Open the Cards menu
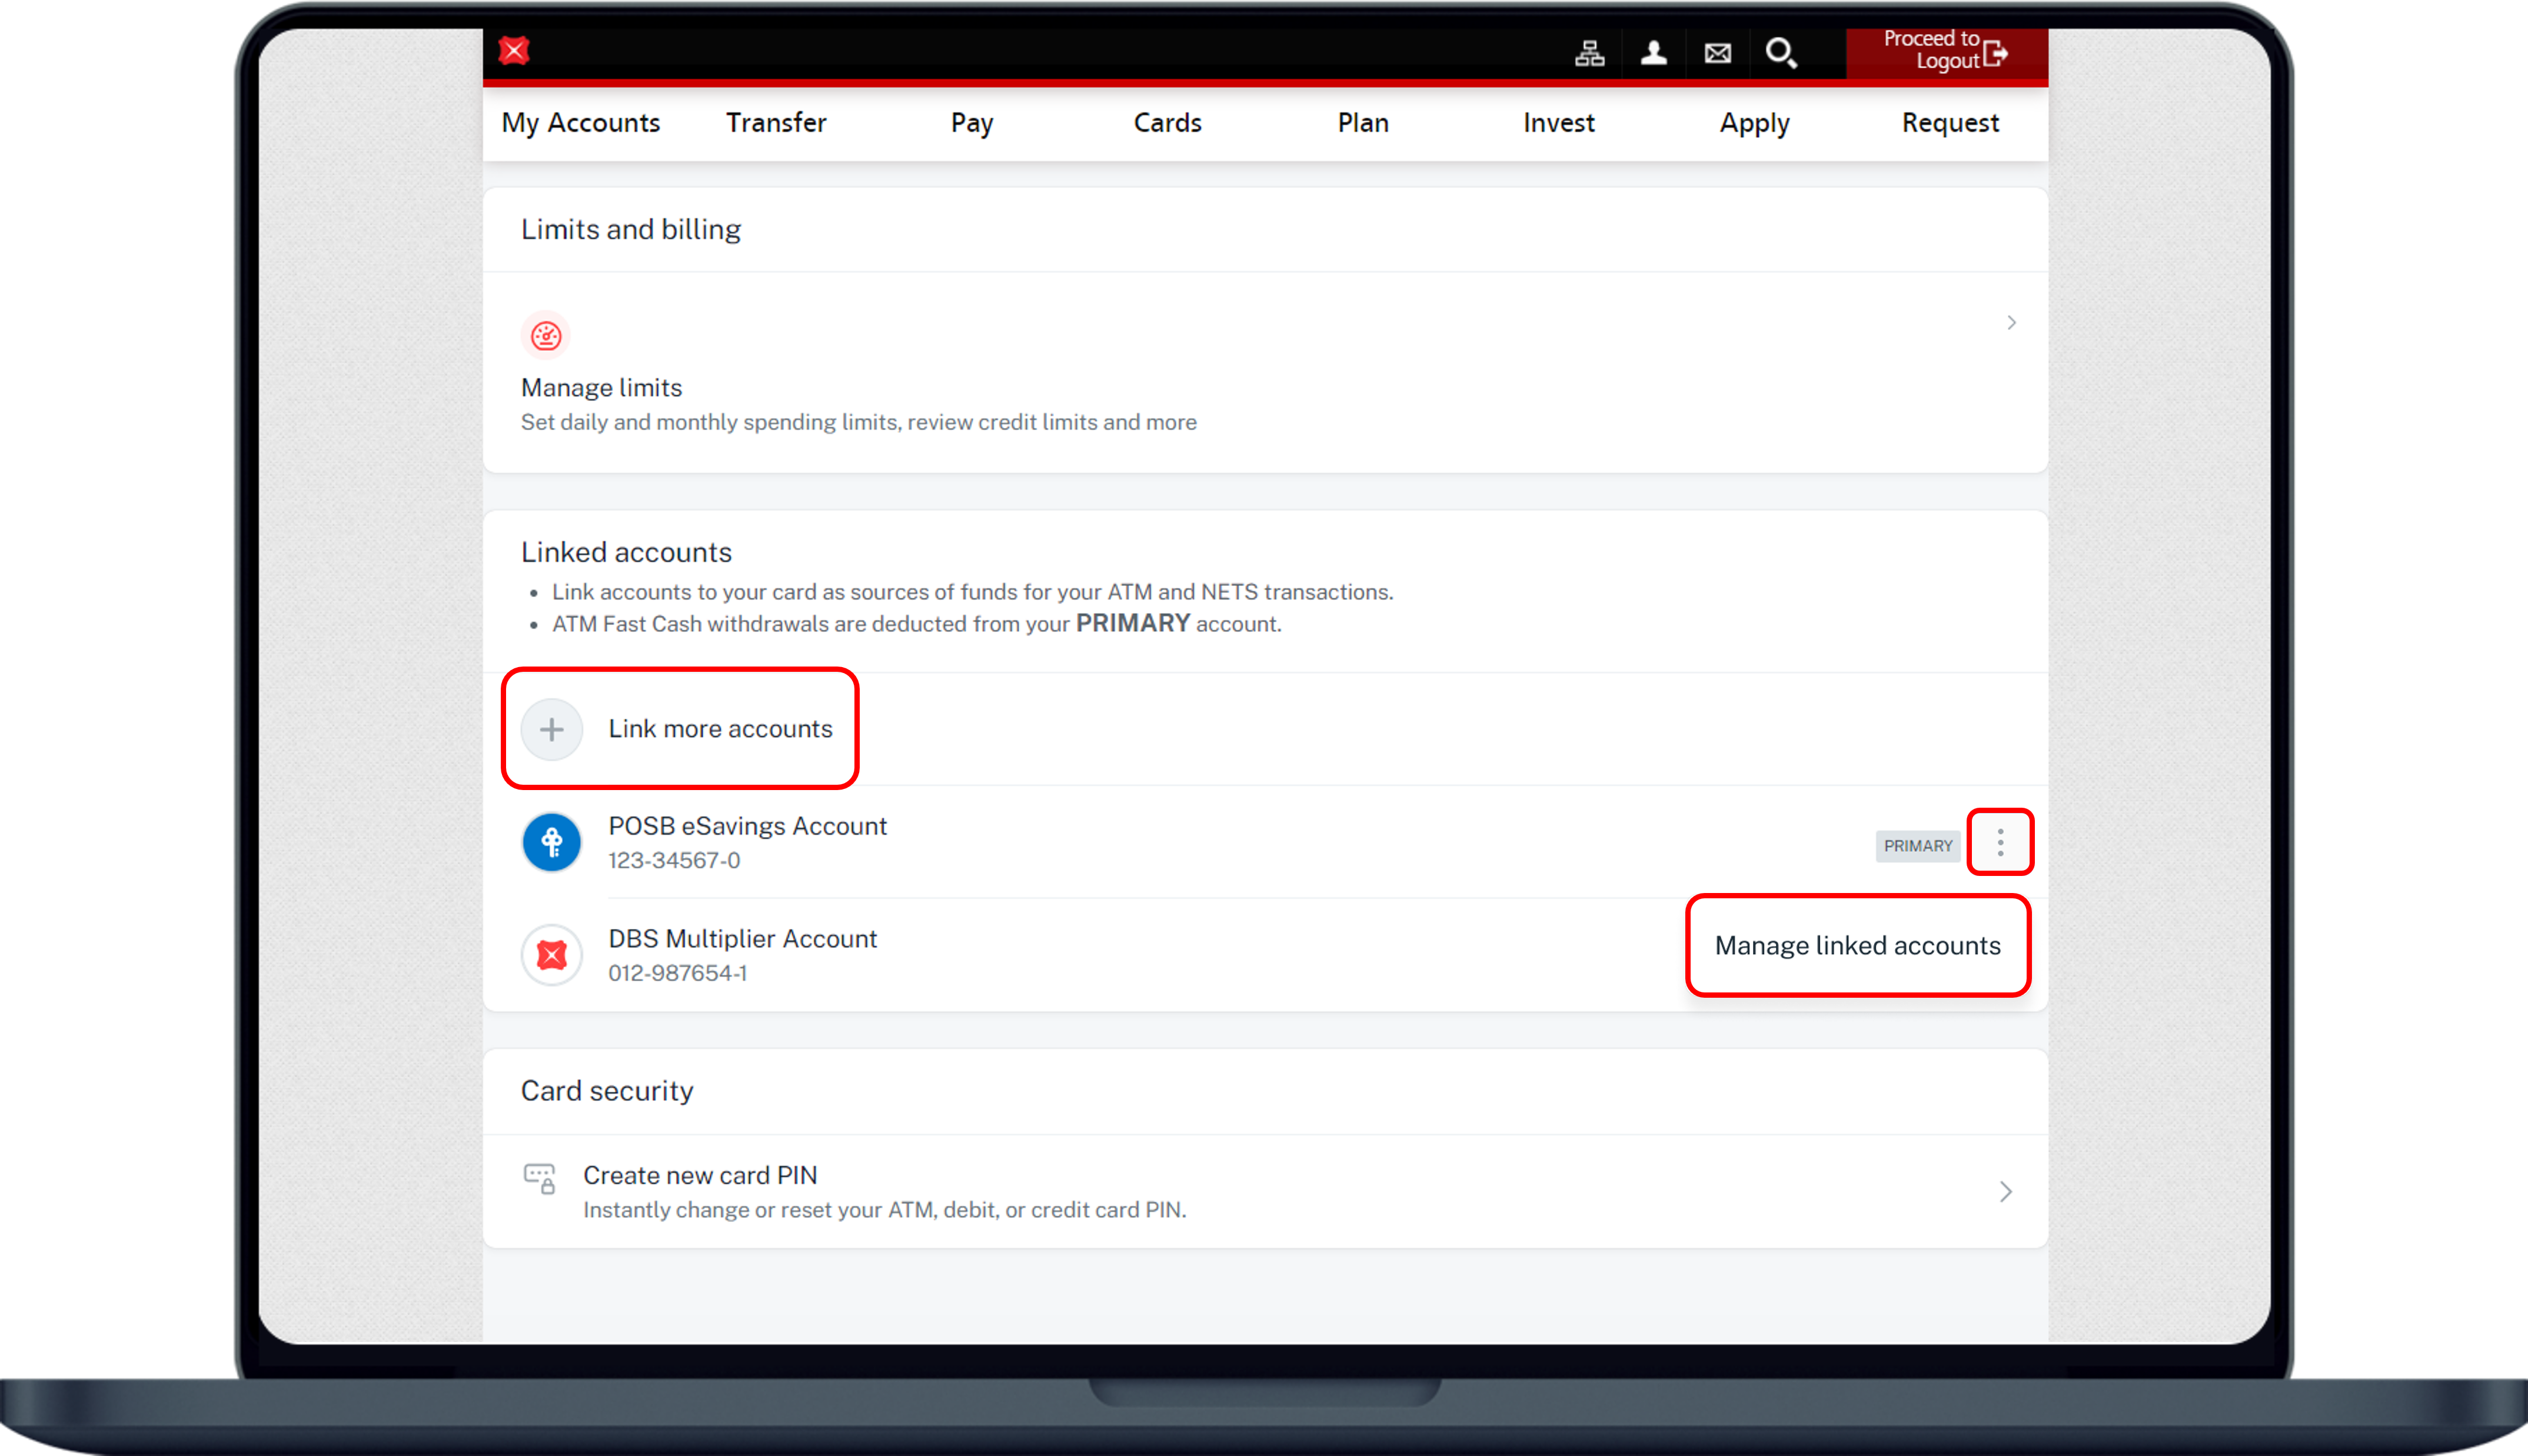 point(1167,123)
